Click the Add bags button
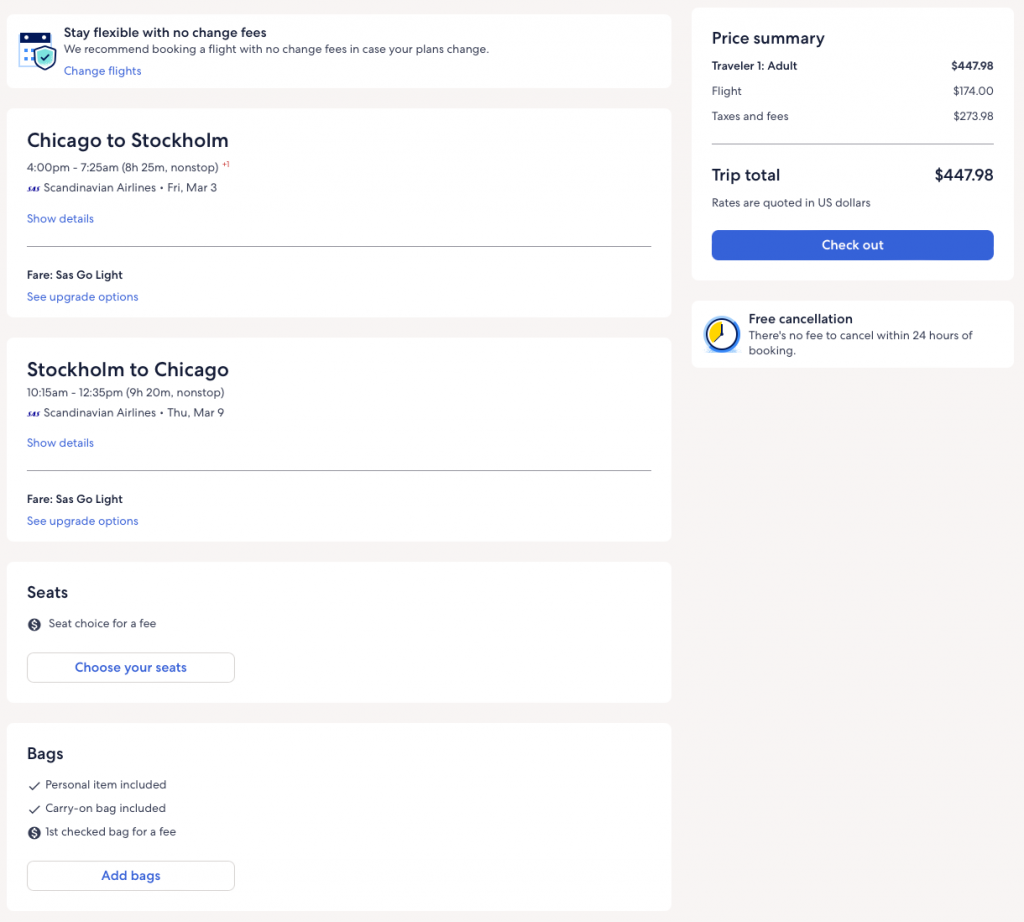Viewport: 1024px width, 922px height. (x=131, y=876)
